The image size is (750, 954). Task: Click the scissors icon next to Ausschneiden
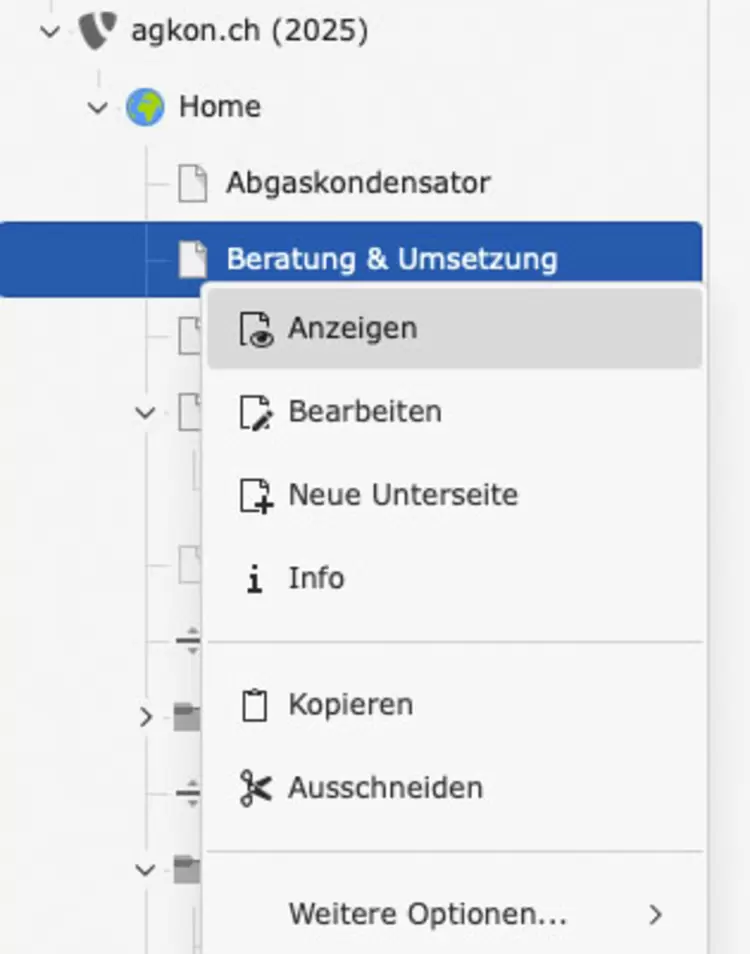point(255,789)
